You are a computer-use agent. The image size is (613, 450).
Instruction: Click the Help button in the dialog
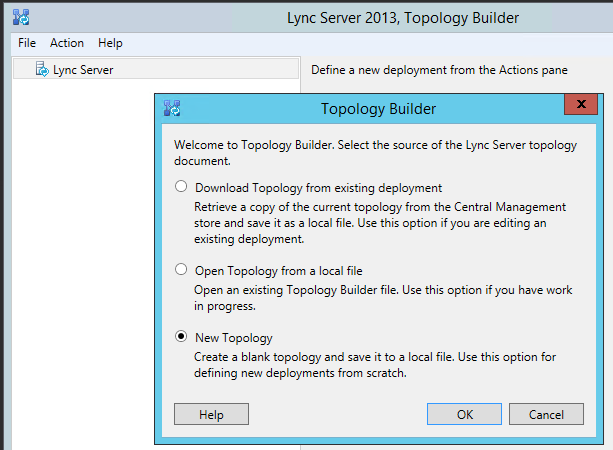point(211,414)
